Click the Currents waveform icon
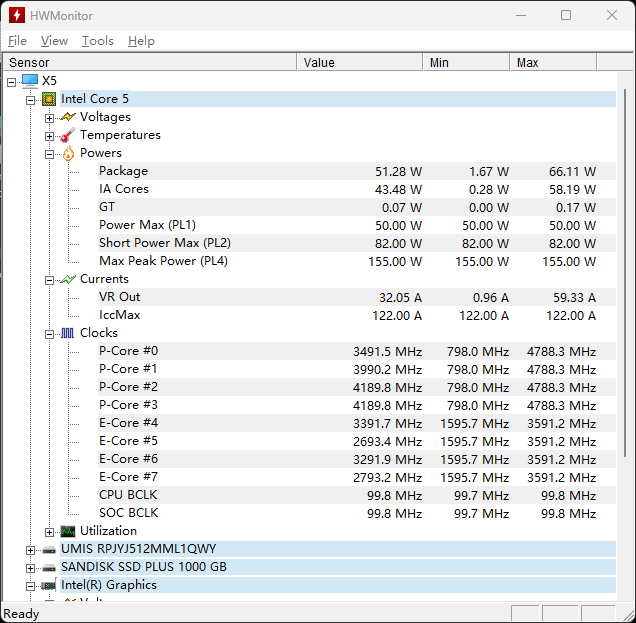Image resolution: width=636 pixels, height=623 pixels. (x=67, y=279)
